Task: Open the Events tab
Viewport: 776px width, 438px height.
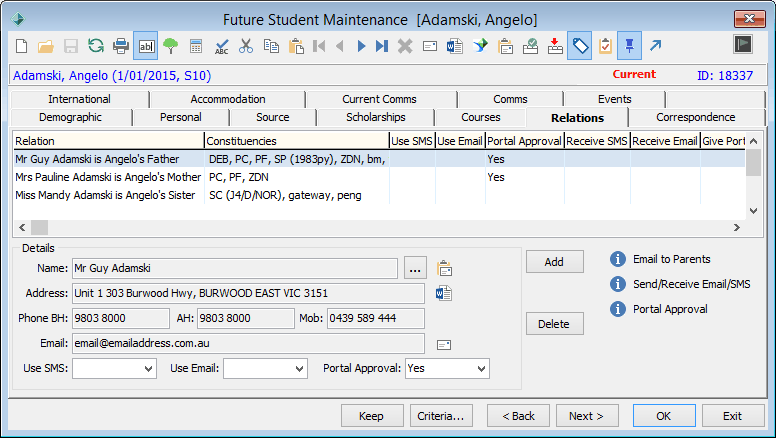Action: 615,99
